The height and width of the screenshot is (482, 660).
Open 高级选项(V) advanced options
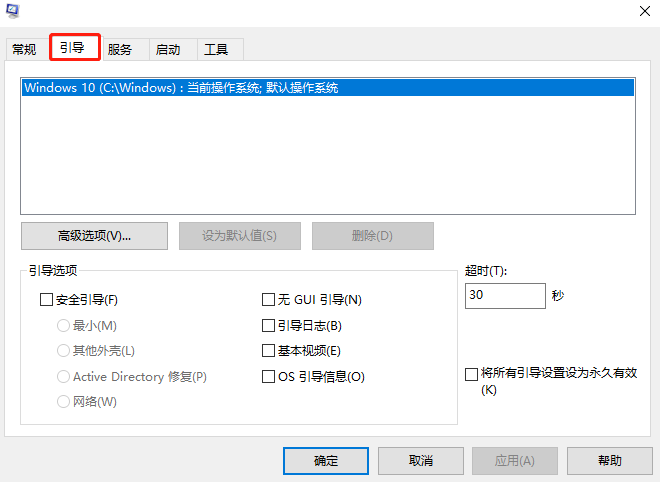tap(95, 236)
